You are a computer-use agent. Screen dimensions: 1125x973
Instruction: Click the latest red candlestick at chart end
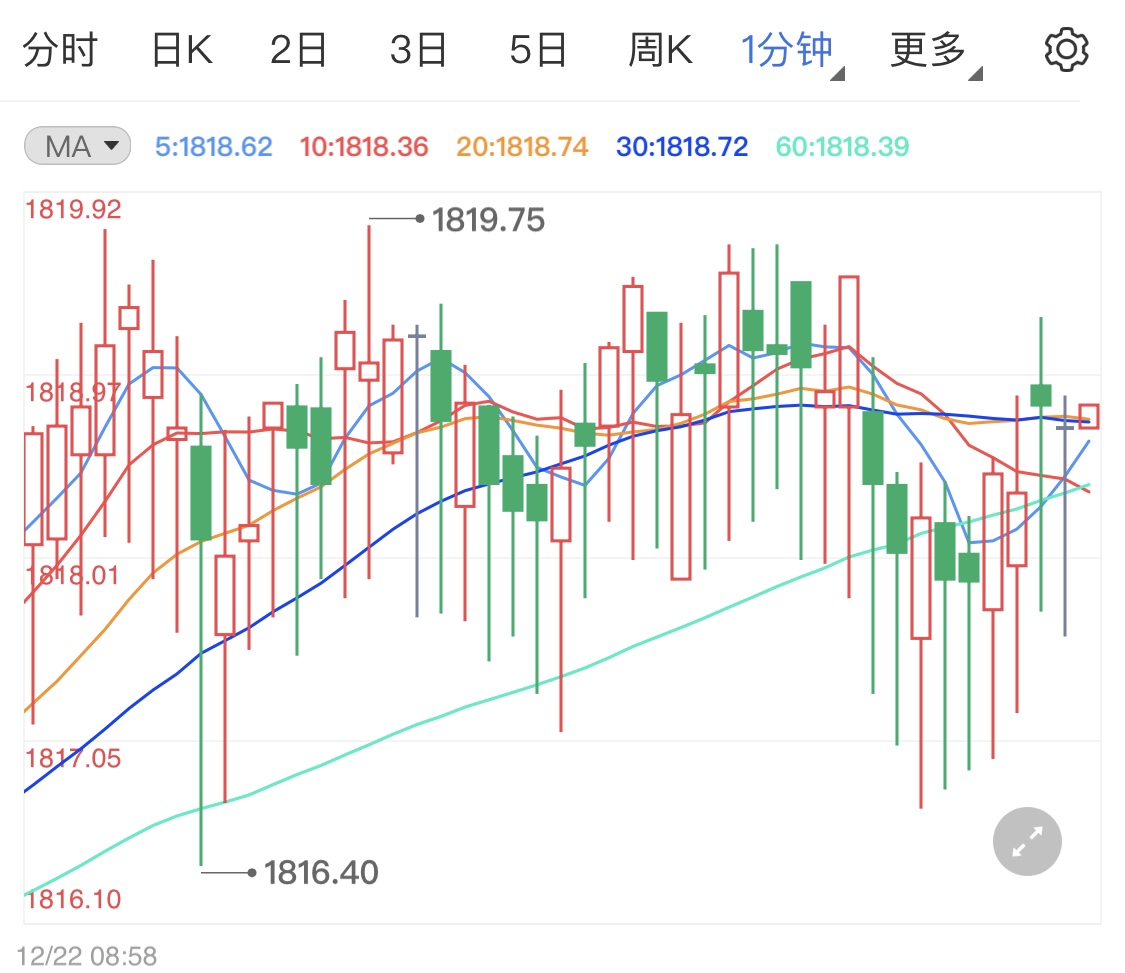tap(1088, 416)
